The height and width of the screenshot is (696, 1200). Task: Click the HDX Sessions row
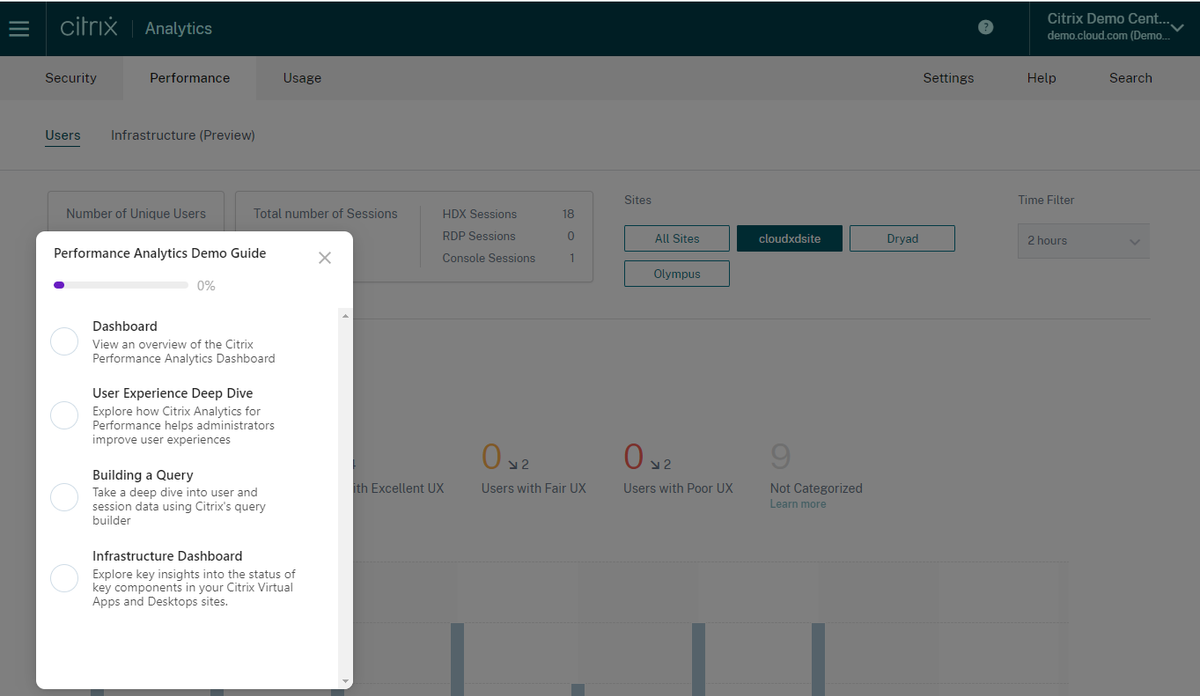[508, 214]
